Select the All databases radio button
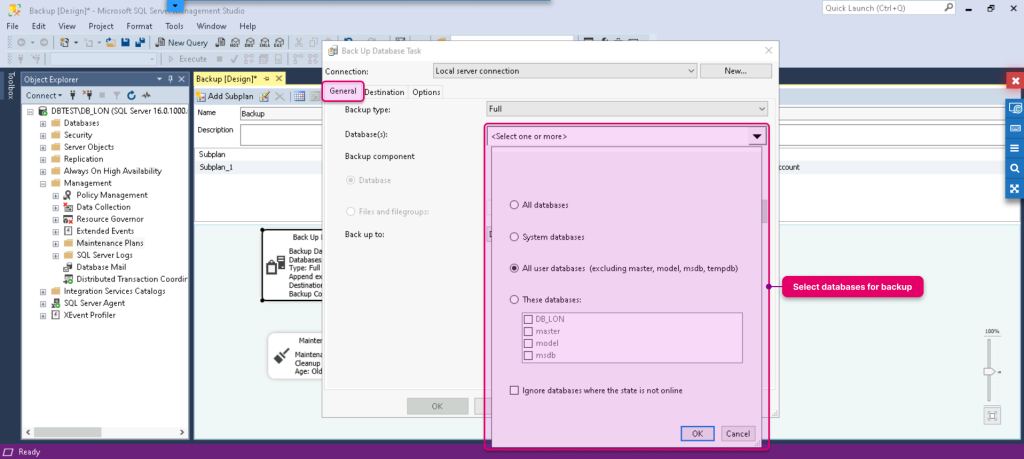Screen dimensions: 1024x459 pyautogui.click(x=514, y=205)
